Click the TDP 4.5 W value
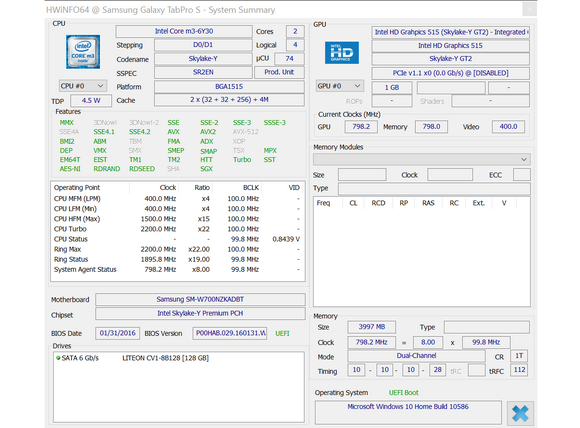The width and height of the screenshot is (580, 428). pos(91,100)
